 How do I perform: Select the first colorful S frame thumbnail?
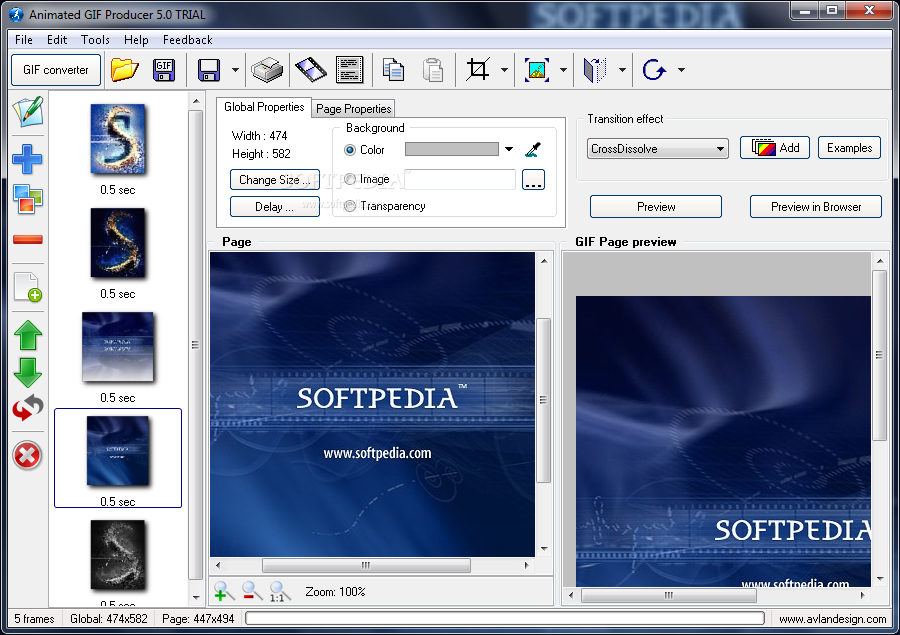point(118,139)
